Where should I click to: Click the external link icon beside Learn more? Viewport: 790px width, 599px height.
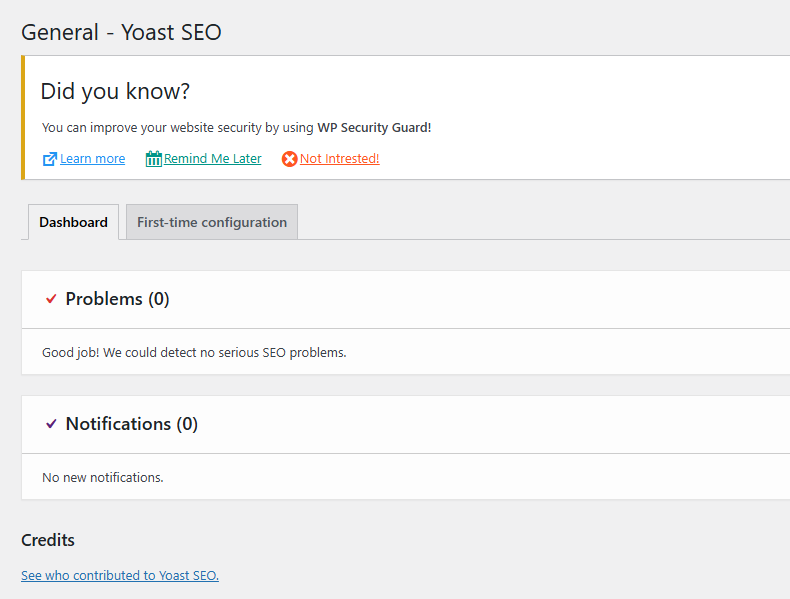(49, 159)
